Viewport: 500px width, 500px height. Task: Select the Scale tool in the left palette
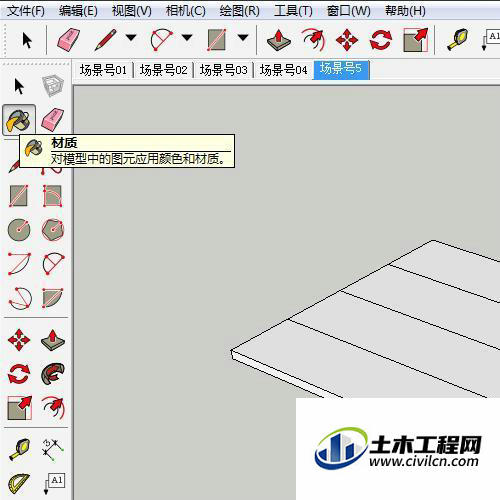(19, 407)
